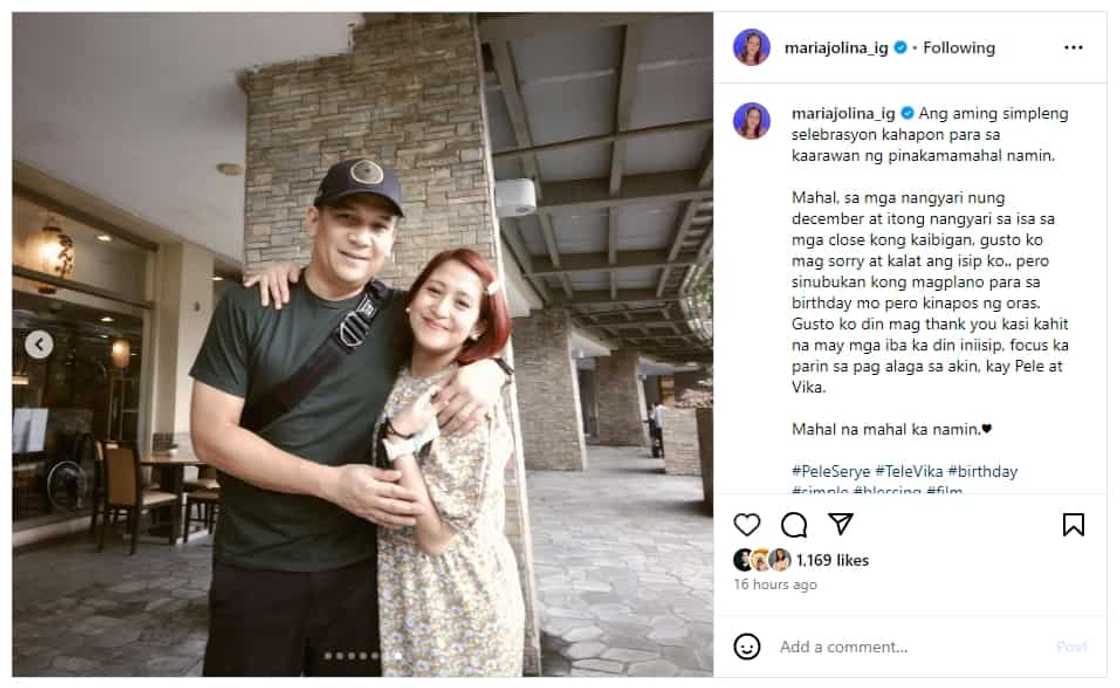
Task: Share the post using the paper plane icon
Action: (x=841, y=524)
